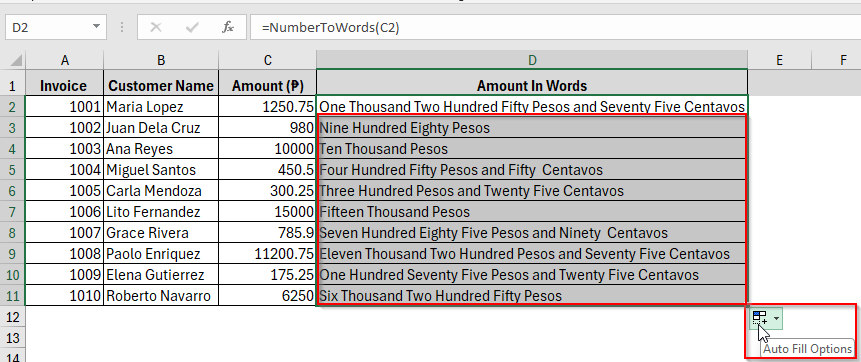The height and width of the screenshot is (362, 861).
Task: Select the cell containing Ana Reyes
Action: pyautogui.click(x=161, y=149)
